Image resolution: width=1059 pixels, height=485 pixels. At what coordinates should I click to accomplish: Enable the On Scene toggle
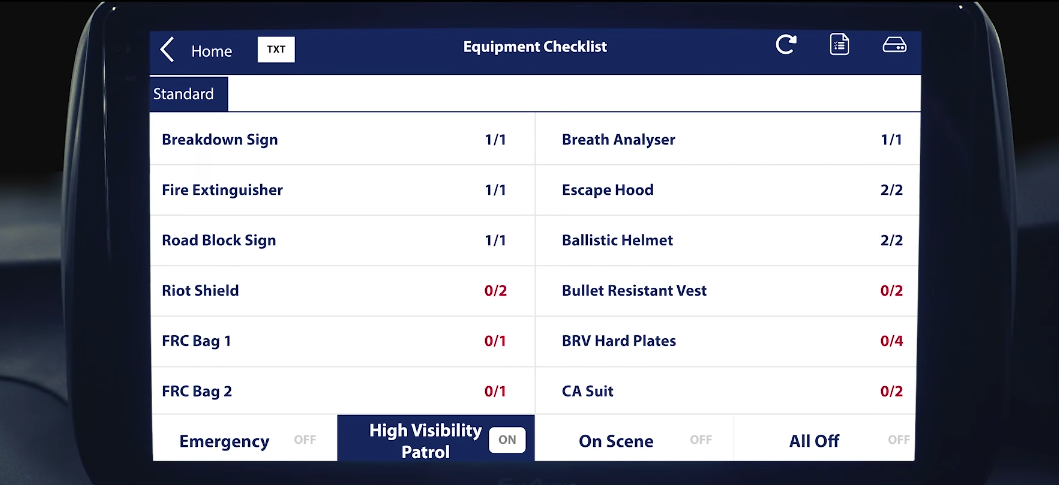click(701, 440)
